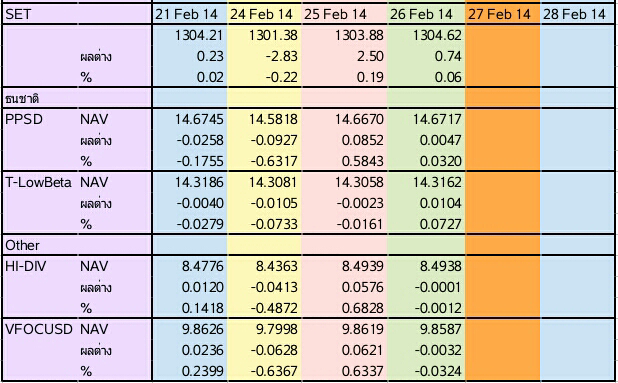Click the 25 Feb 14 column header

(344, 14)
